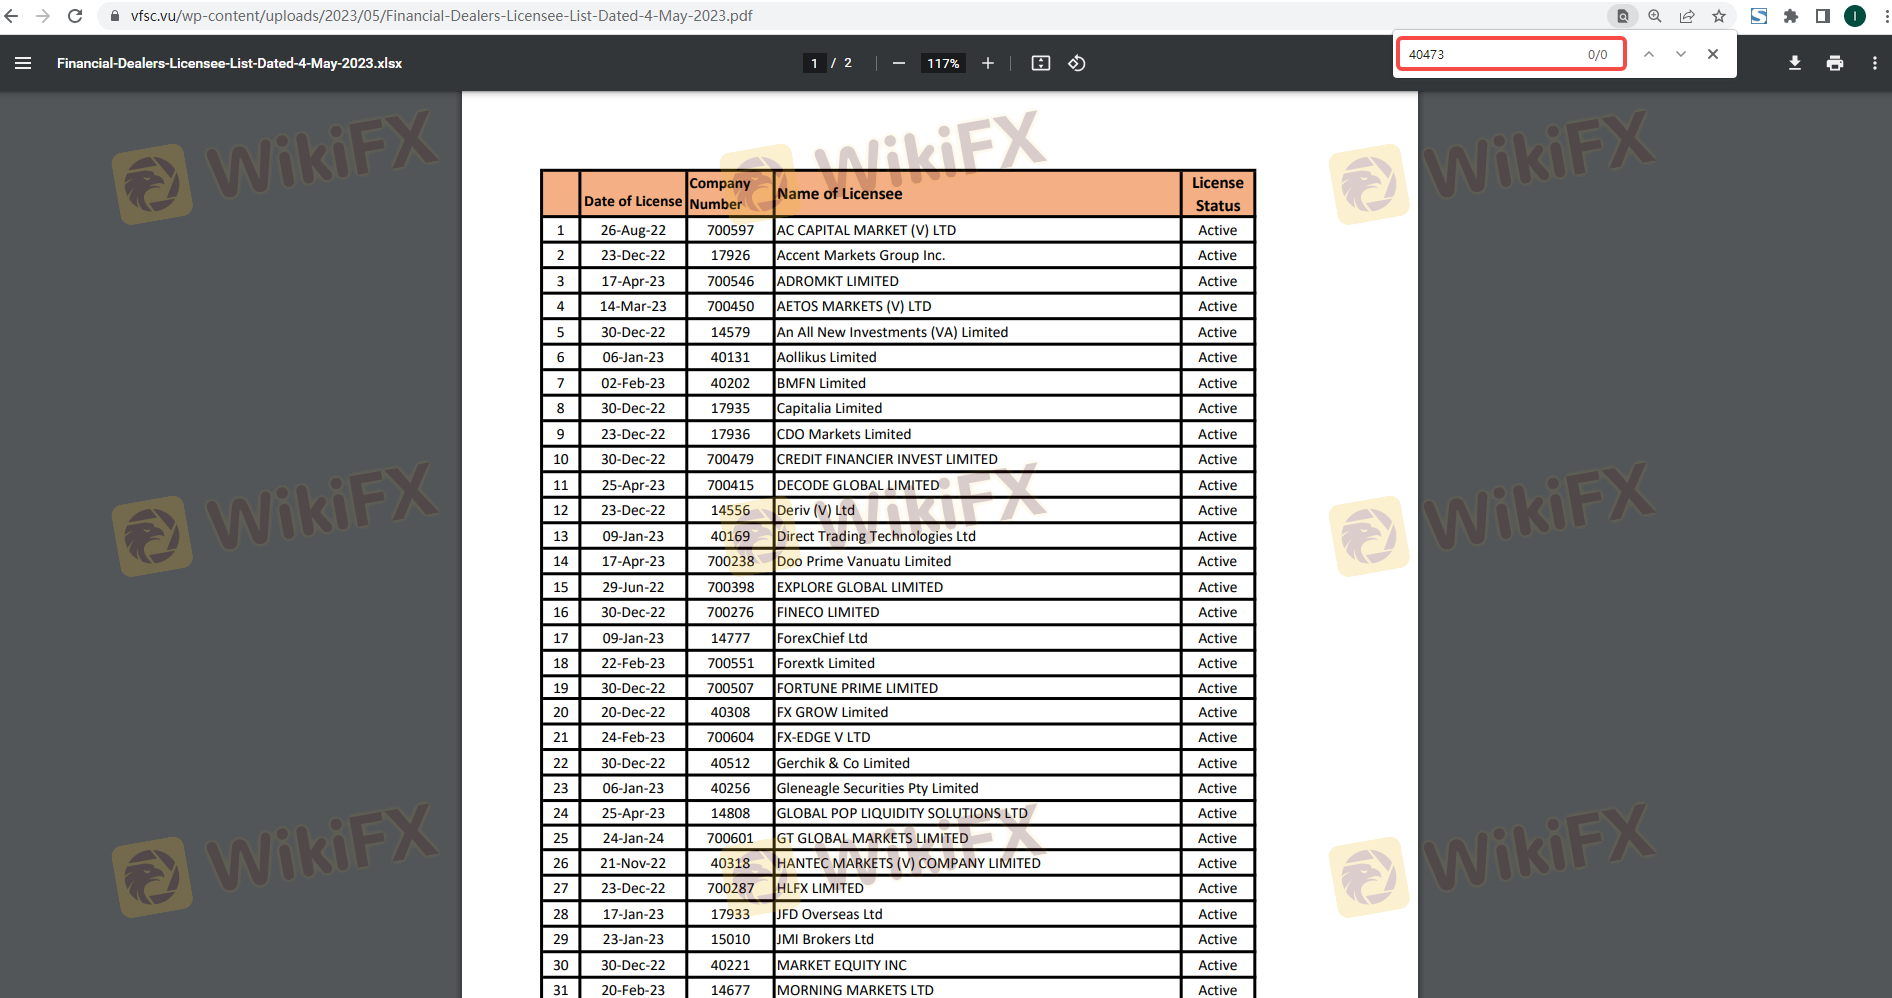Click the PDF page number field
Image resolution: width=1892 pixels, height=998 pixels.
(x=814, y=63)
